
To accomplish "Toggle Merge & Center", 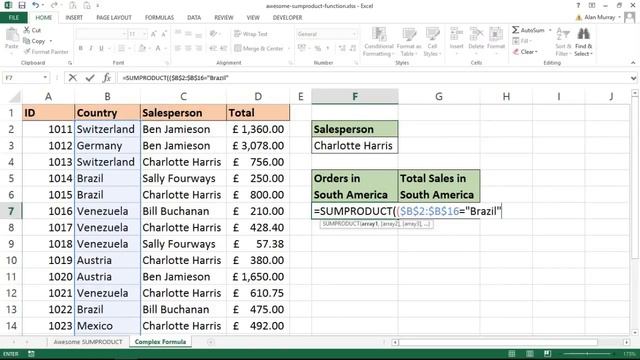I will [259, 48].
